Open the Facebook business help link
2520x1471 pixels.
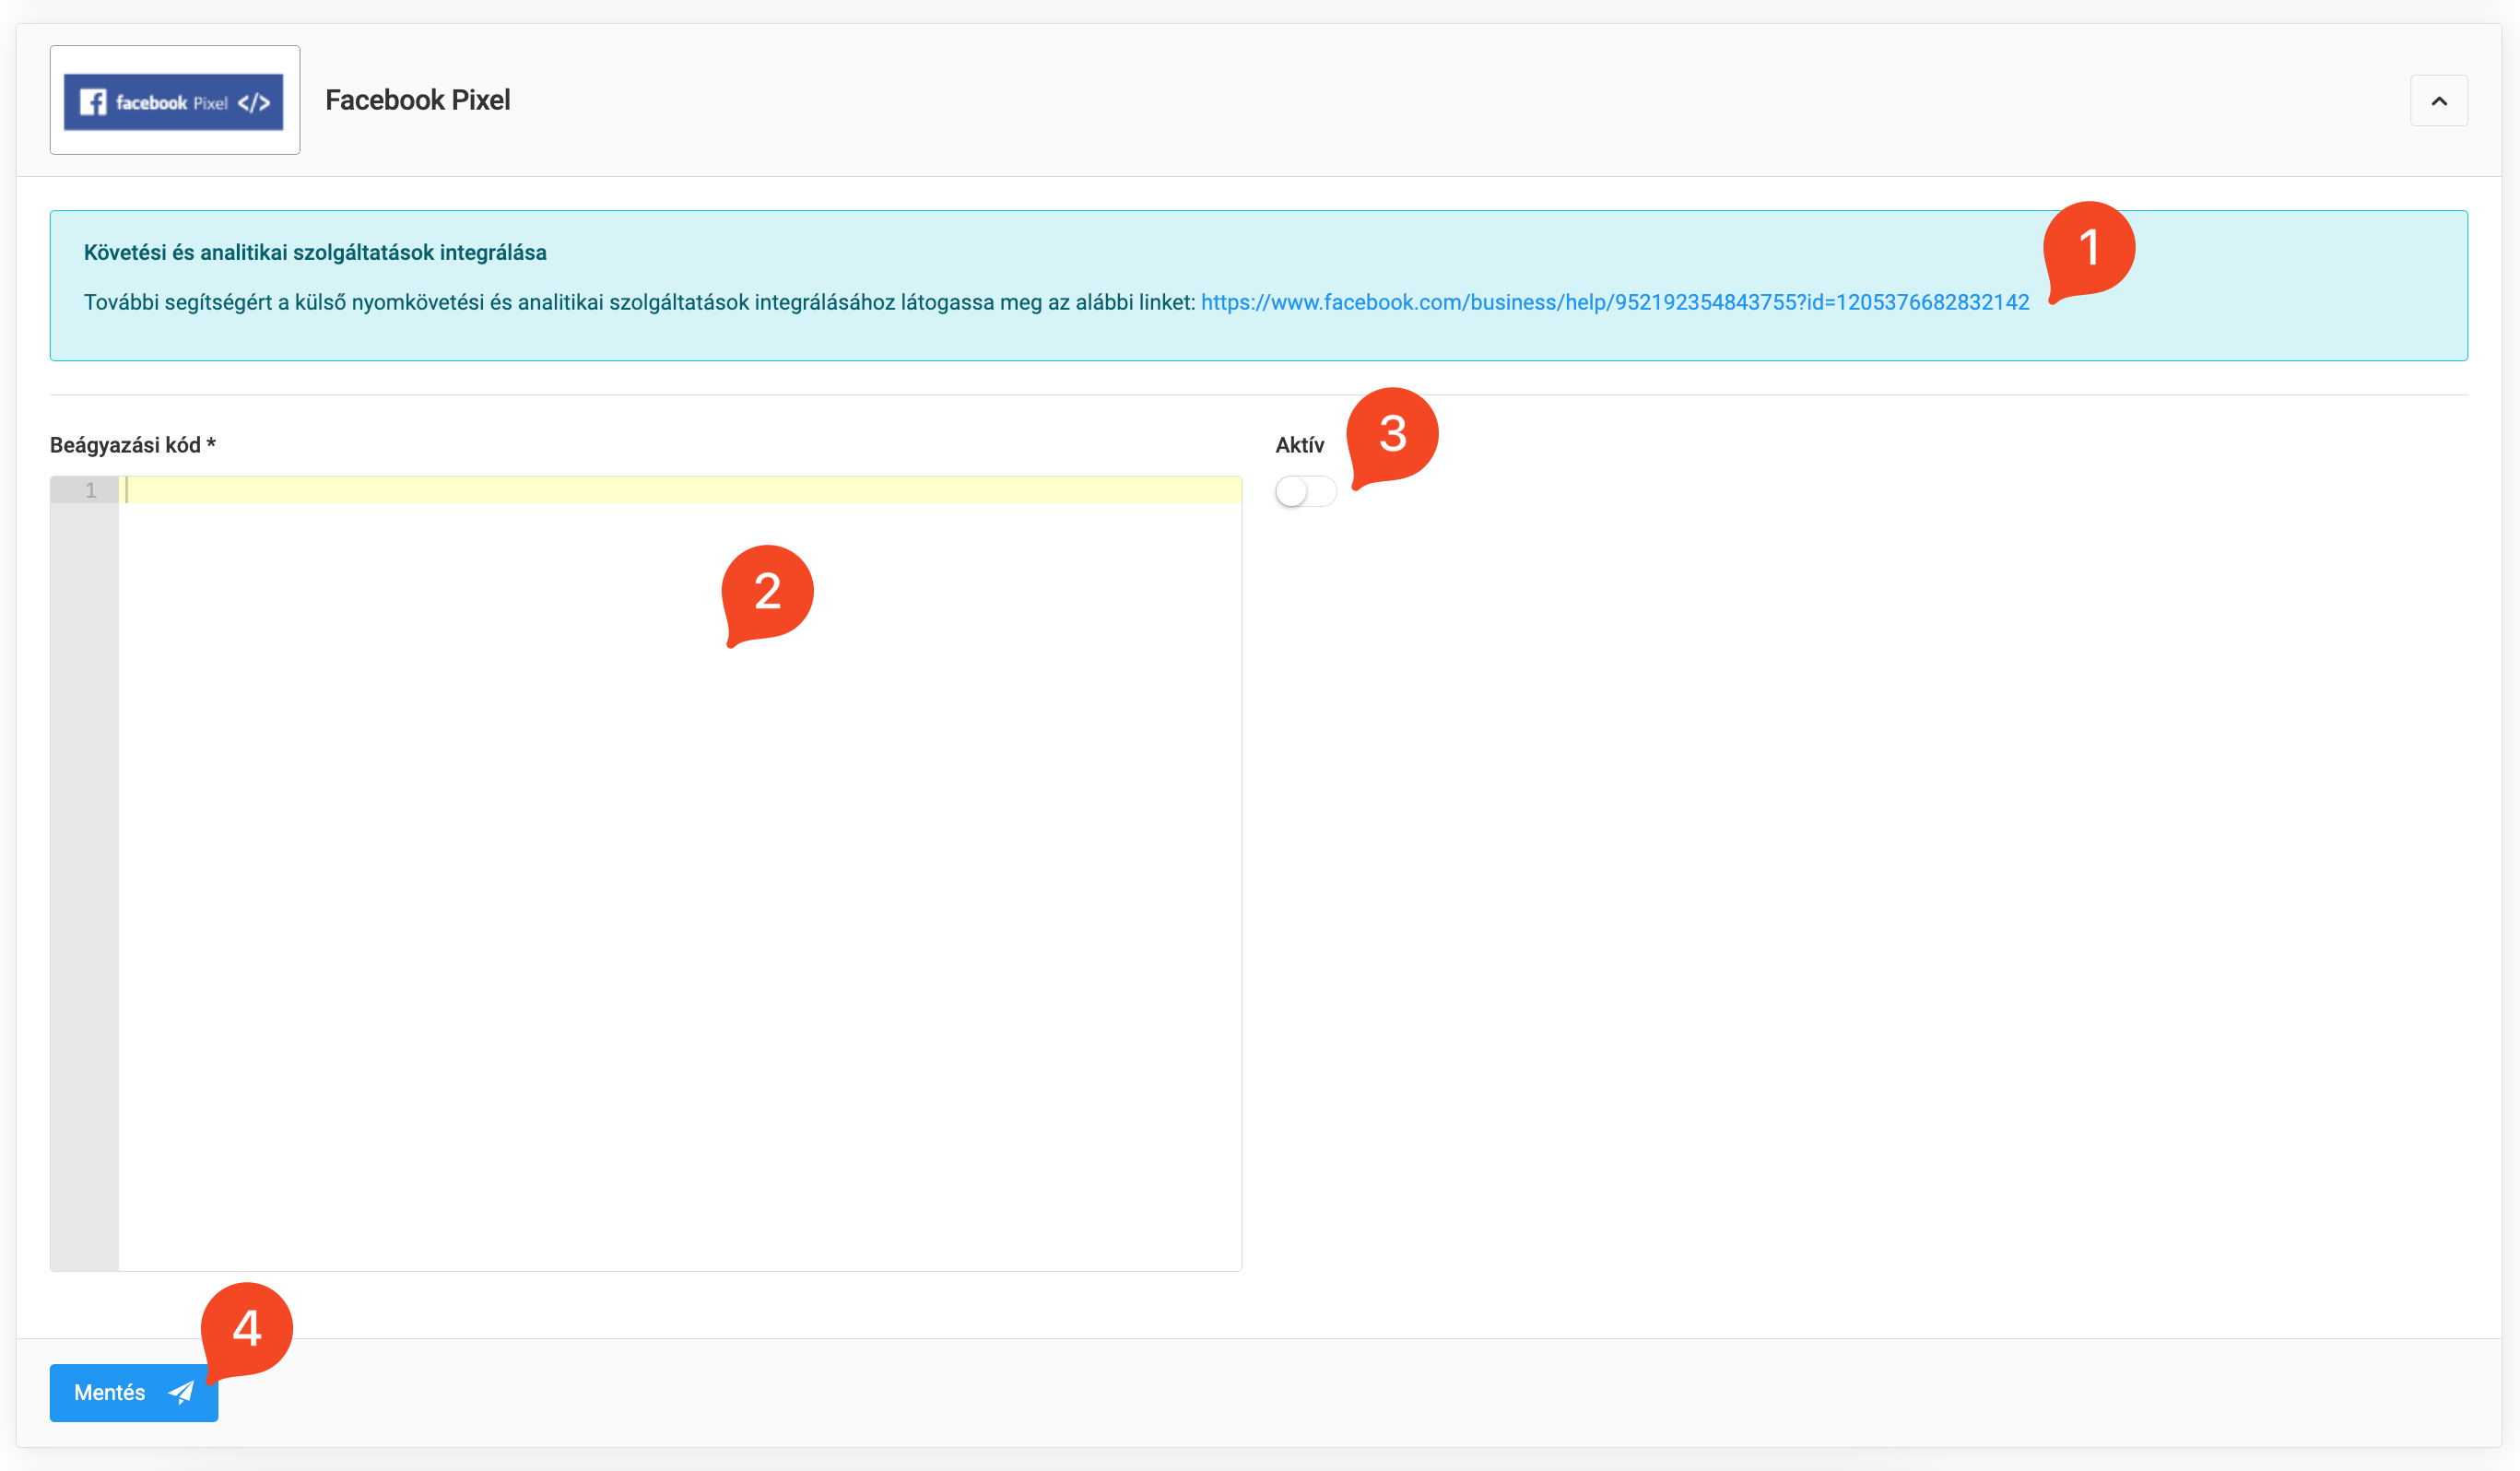coord(1614,302)
